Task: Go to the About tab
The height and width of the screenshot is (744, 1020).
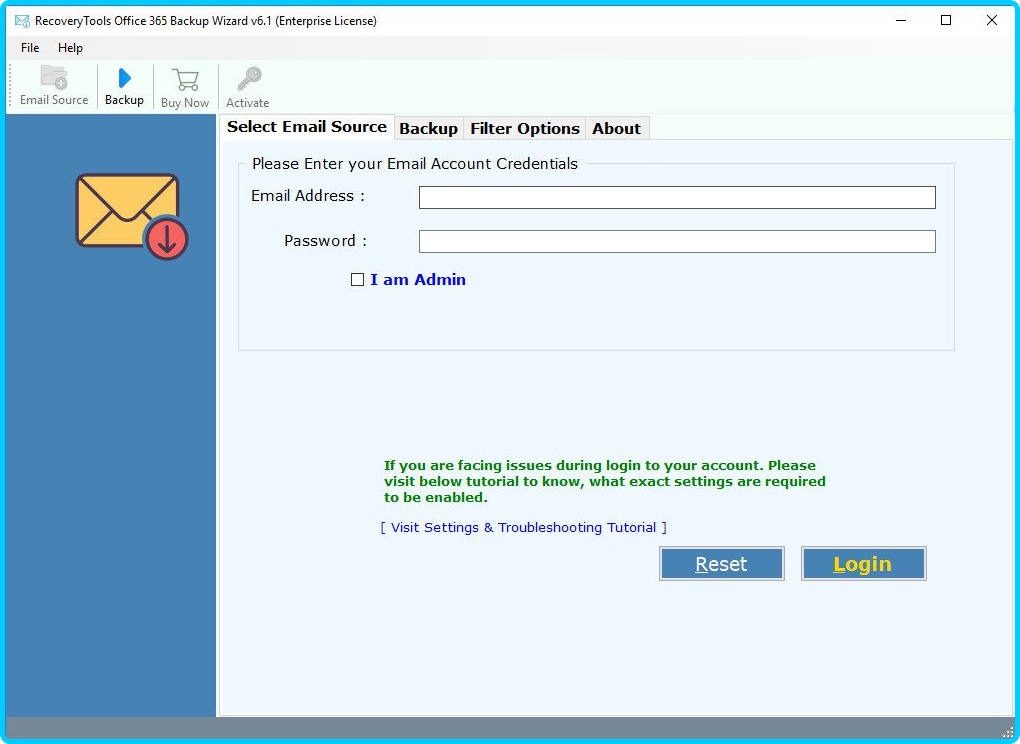Action: click(x=616, y=128)
